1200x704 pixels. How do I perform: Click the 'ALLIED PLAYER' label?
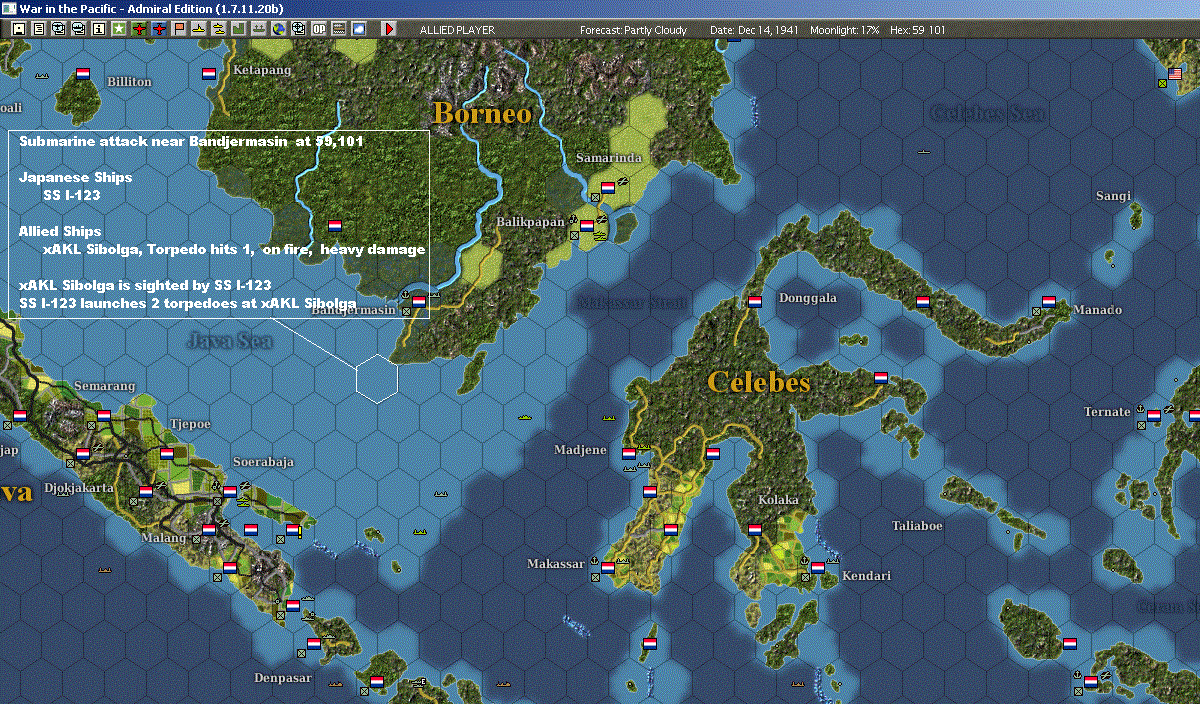[x=457, y=30]
